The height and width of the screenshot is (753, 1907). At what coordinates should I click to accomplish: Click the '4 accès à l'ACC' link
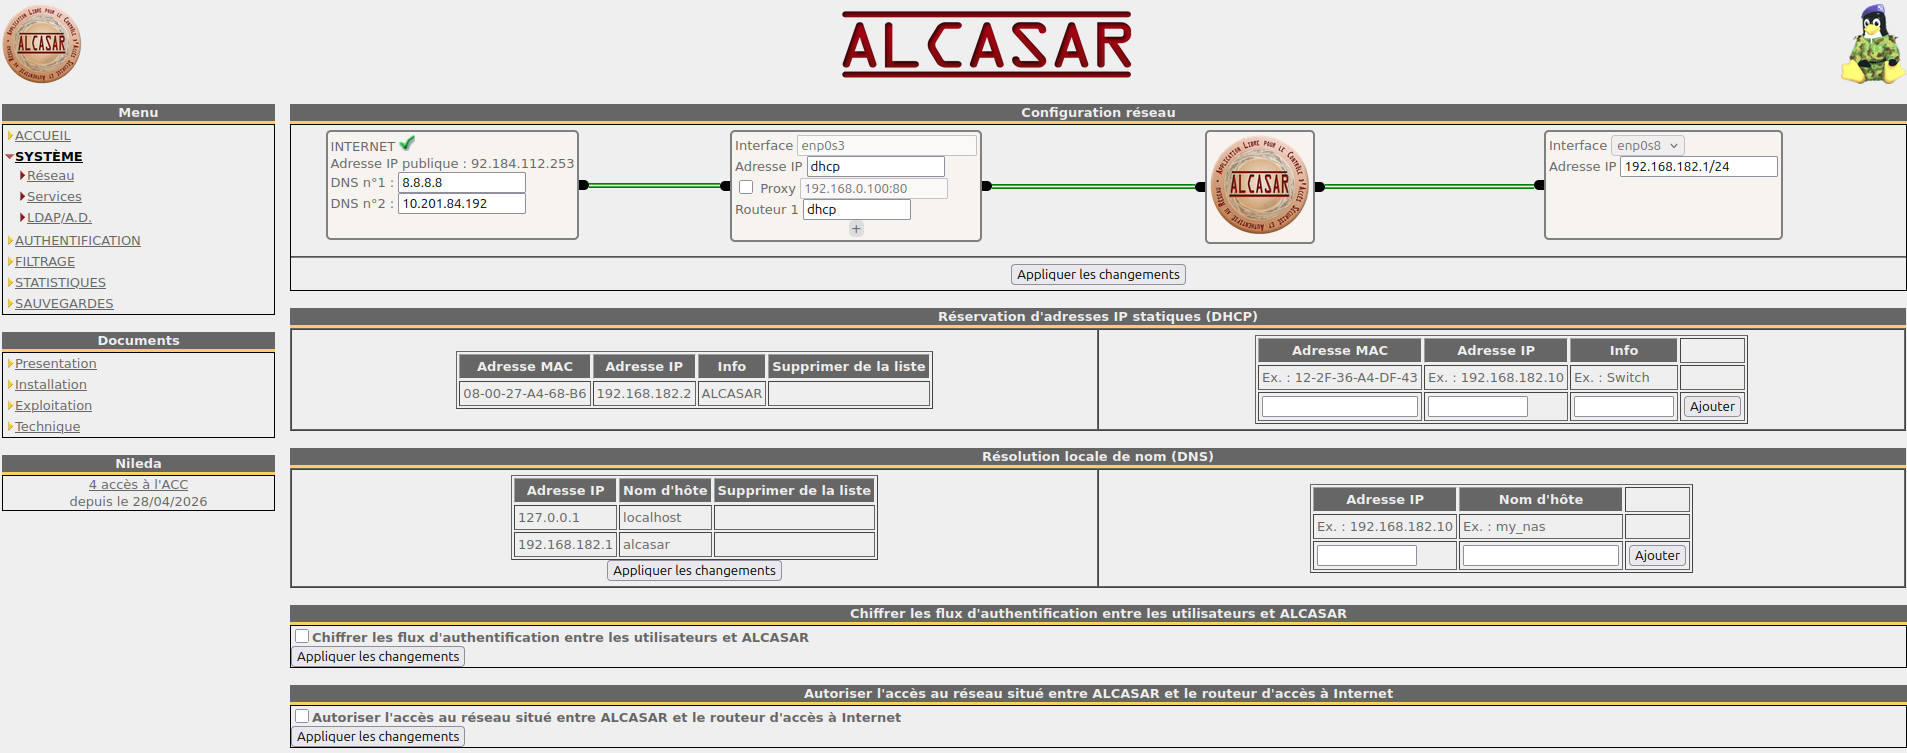point(138,484)
